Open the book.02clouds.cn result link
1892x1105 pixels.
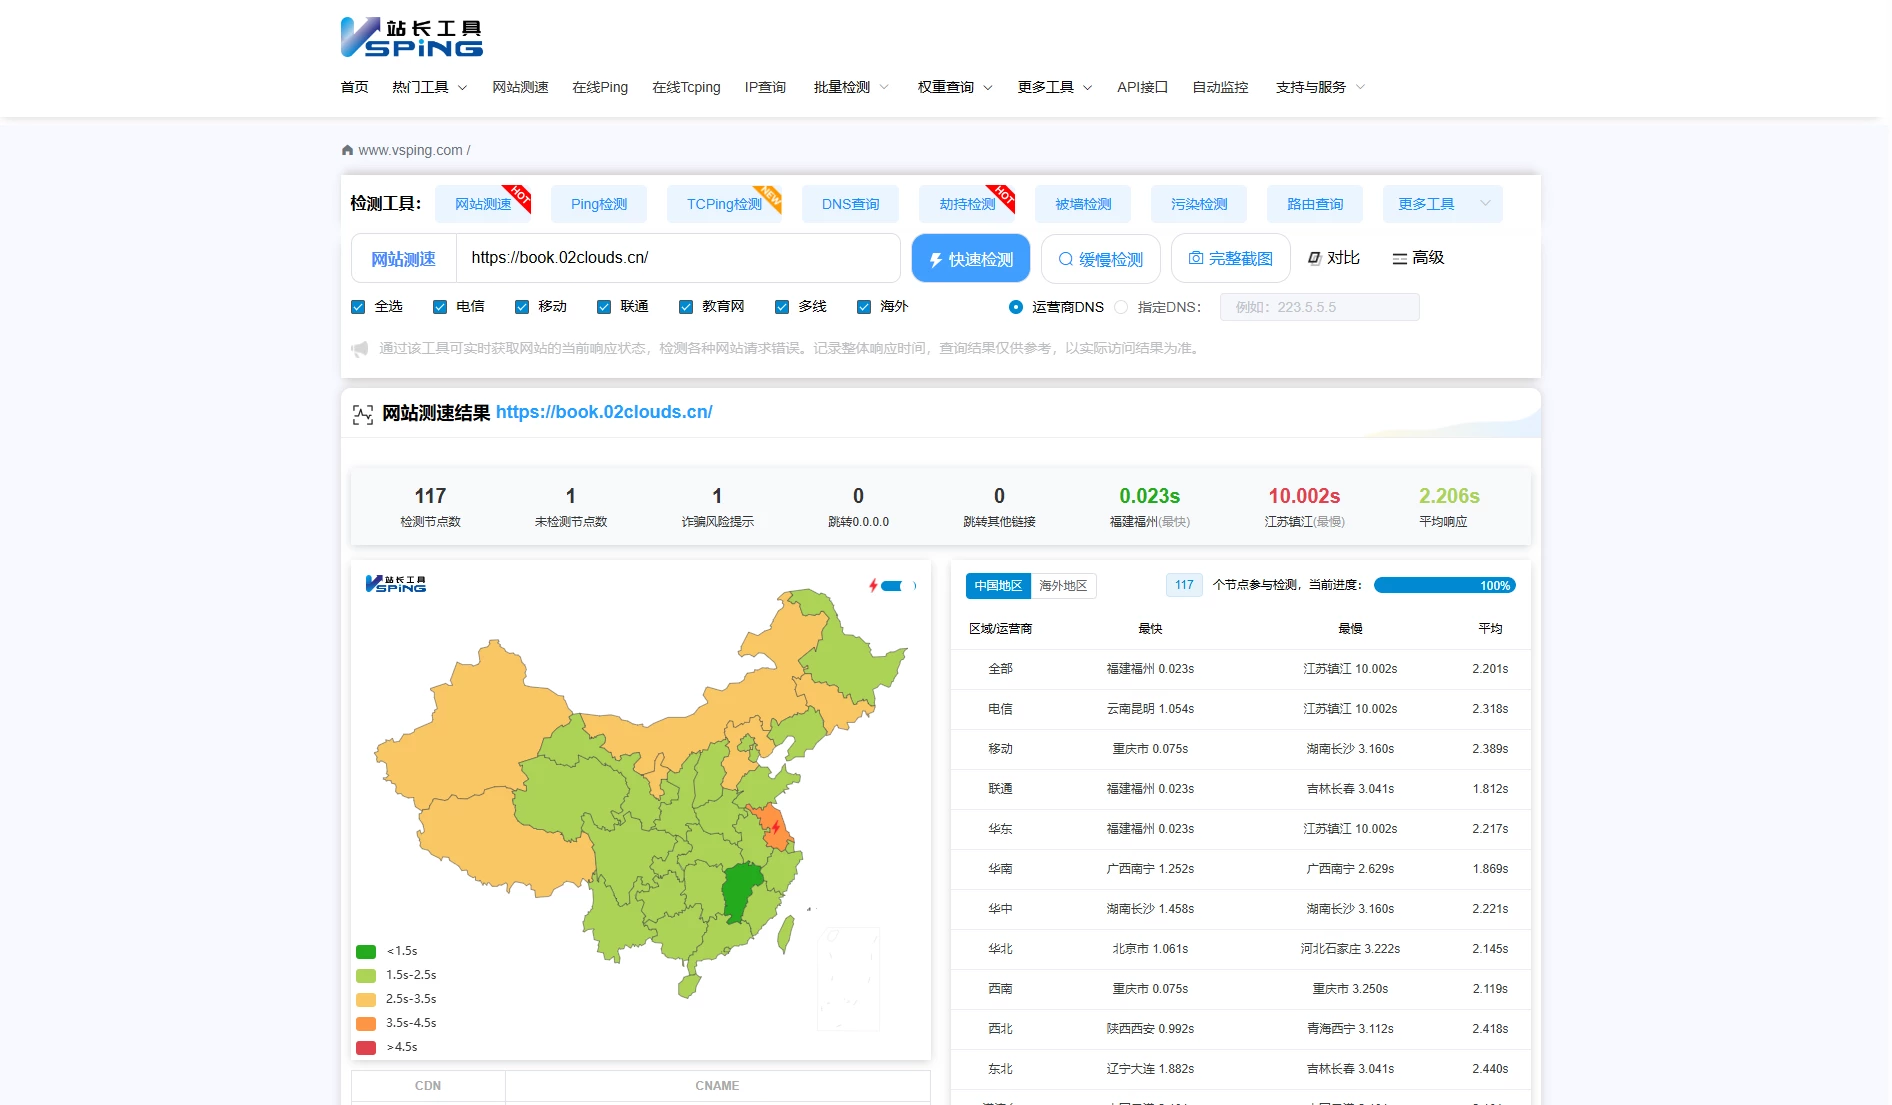click(604, 412)
